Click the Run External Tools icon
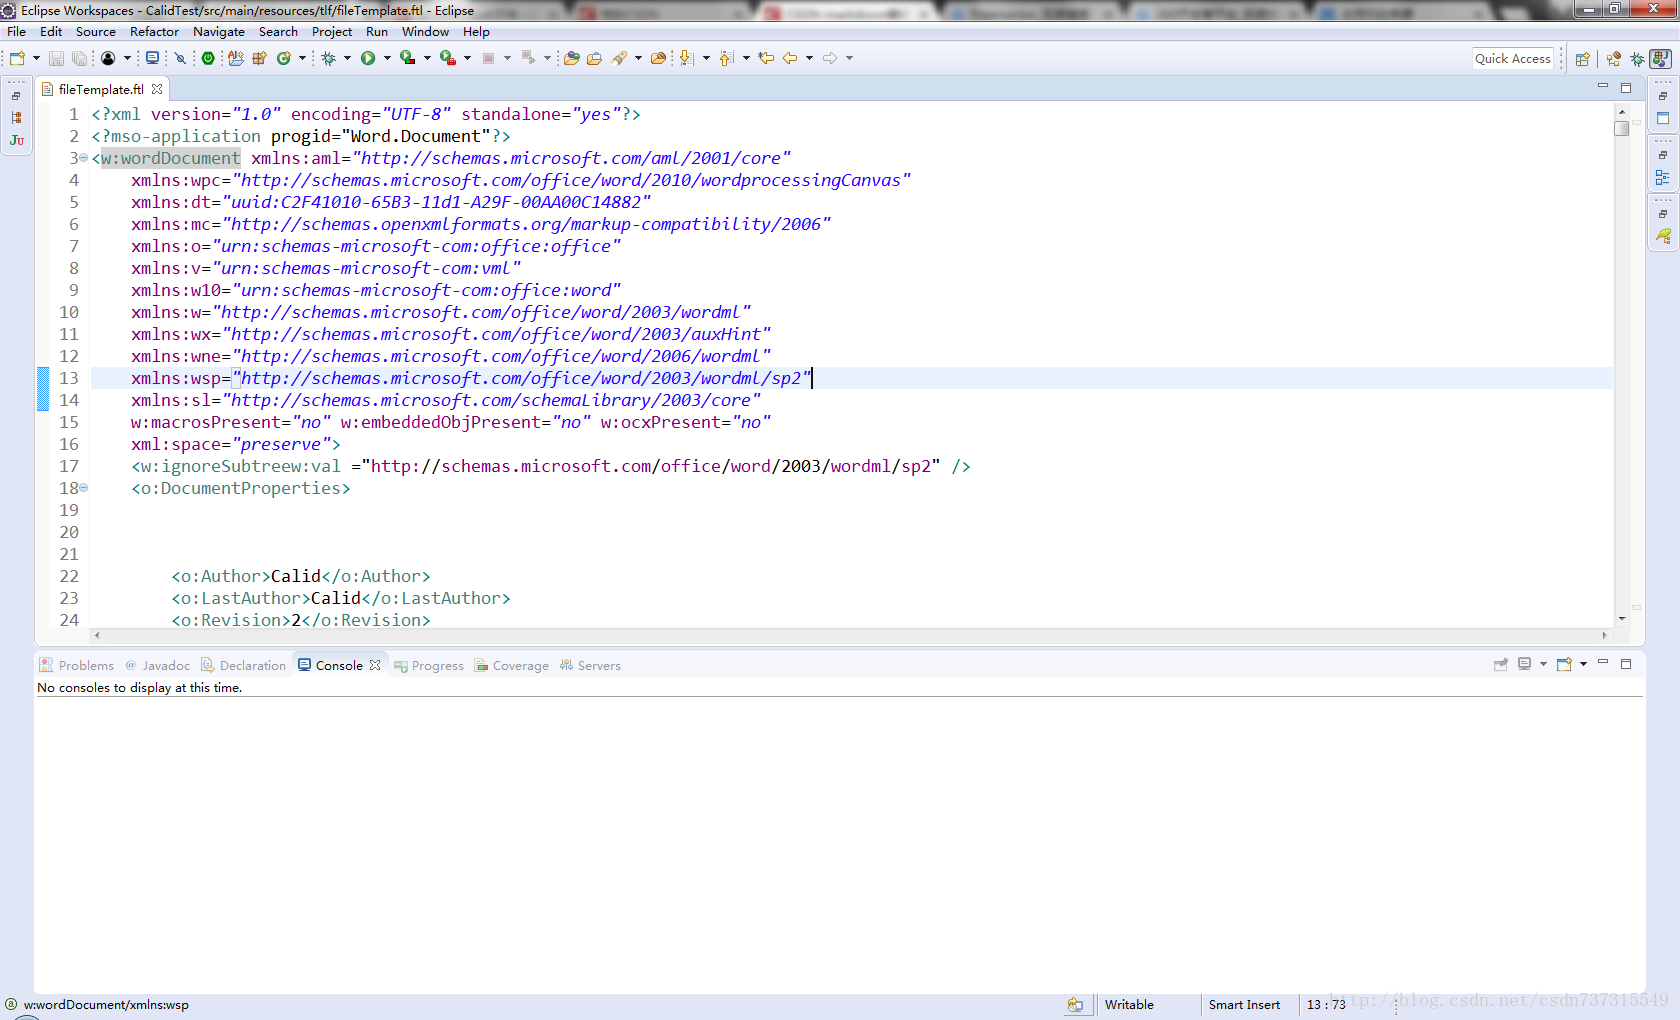The height and width of the screenshot is (1020, 1680). [448, 58]
